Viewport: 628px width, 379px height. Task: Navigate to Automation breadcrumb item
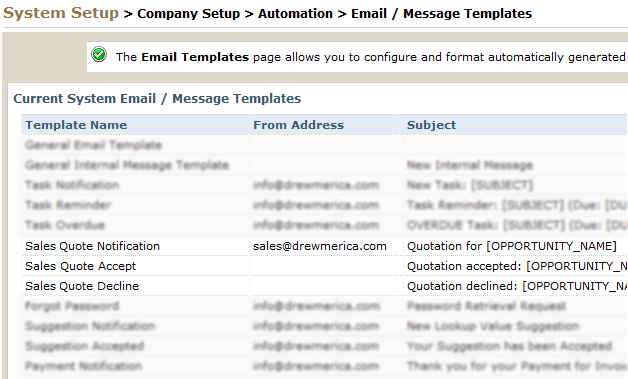click(x=295, y=14)
